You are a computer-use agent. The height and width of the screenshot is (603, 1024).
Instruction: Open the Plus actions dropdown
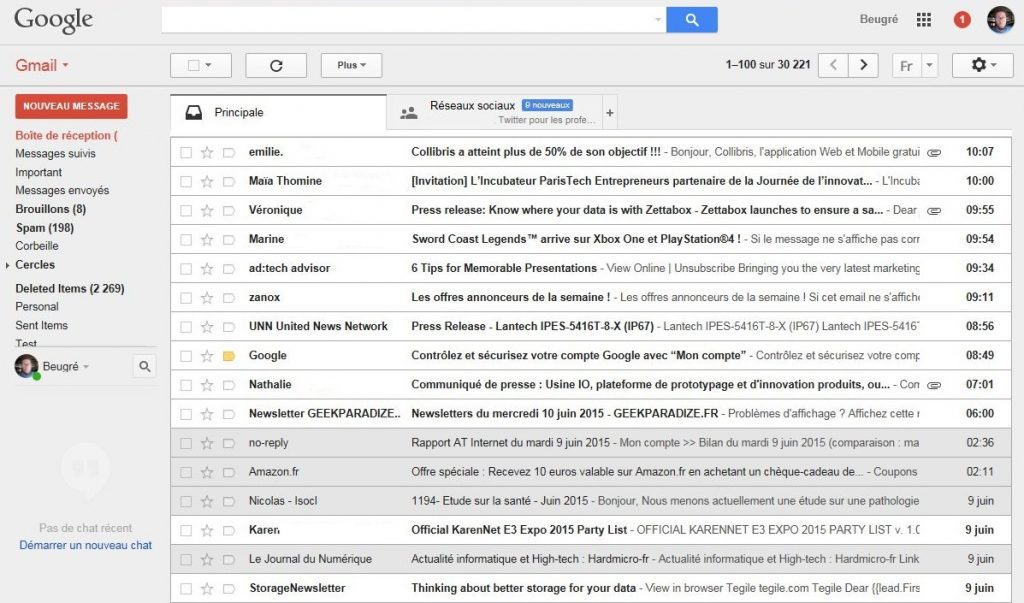coord(351,65)
